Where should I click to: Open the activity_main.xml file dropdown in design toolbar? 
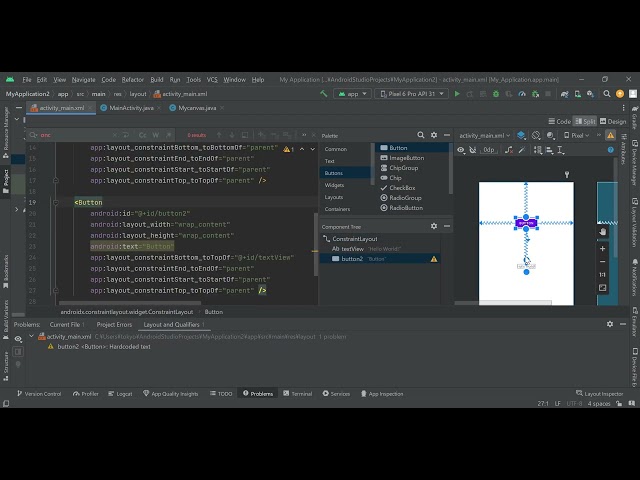point(484,135)
